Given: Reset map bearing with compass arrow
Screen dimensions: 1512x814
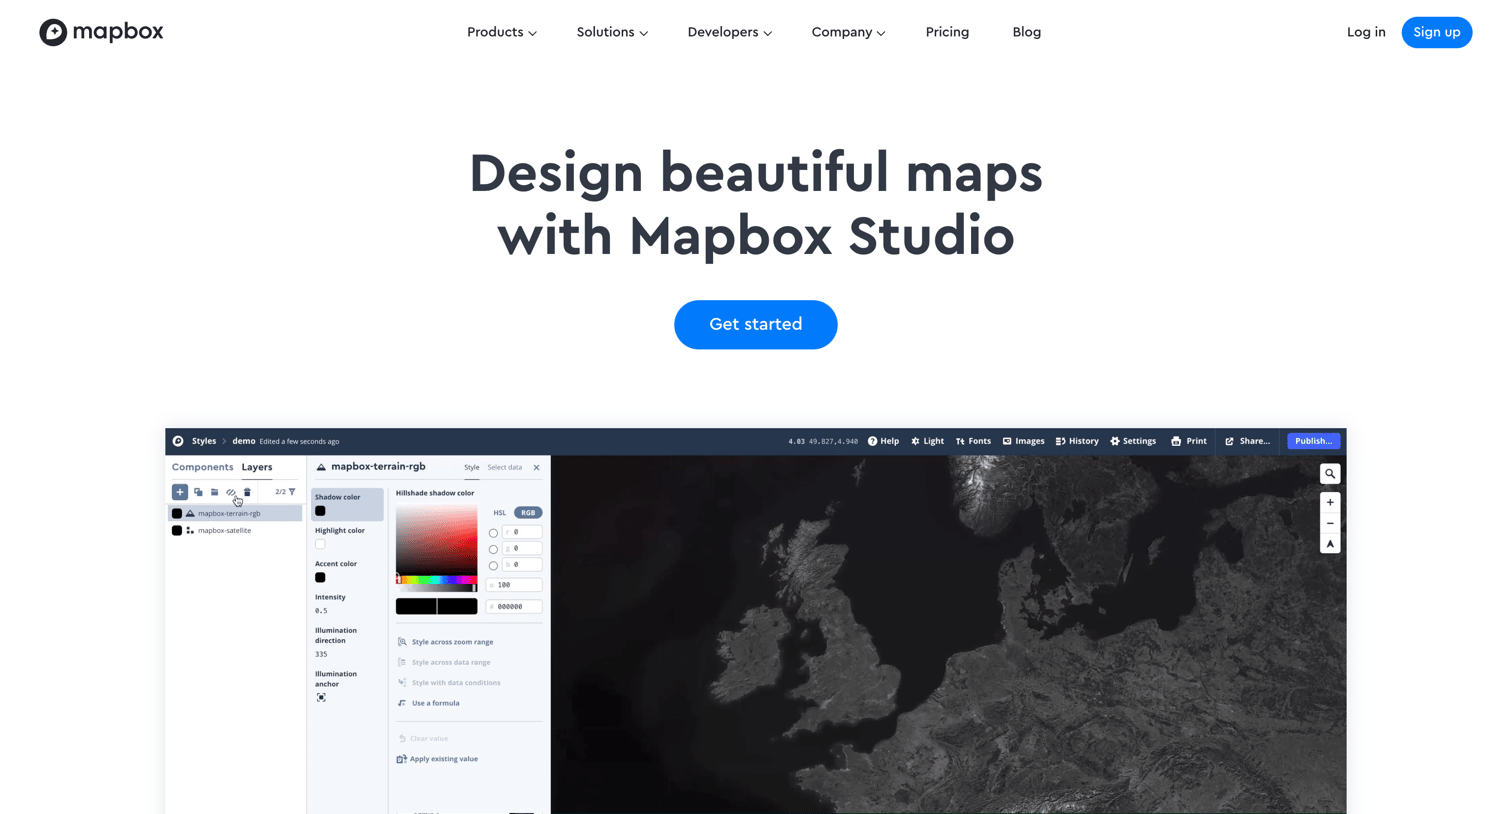Looking at the screenshot, I should click(x=1330, y=544).
